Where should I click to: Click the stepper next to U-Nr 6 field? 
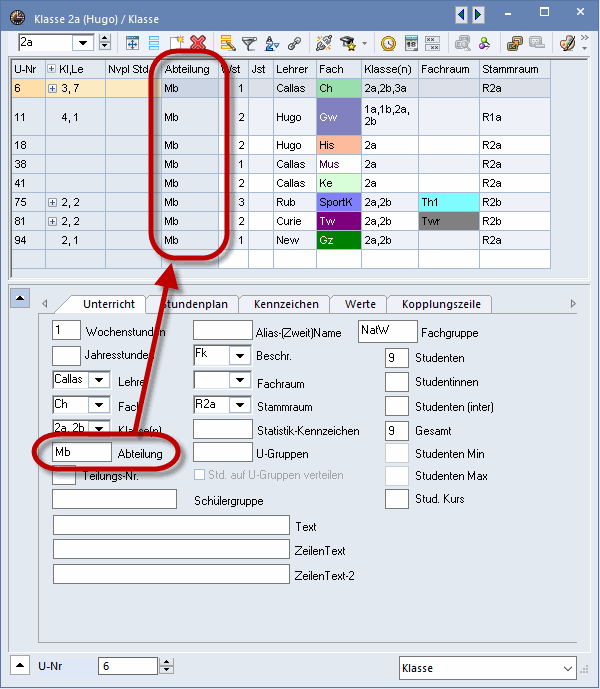pos(166,666)
